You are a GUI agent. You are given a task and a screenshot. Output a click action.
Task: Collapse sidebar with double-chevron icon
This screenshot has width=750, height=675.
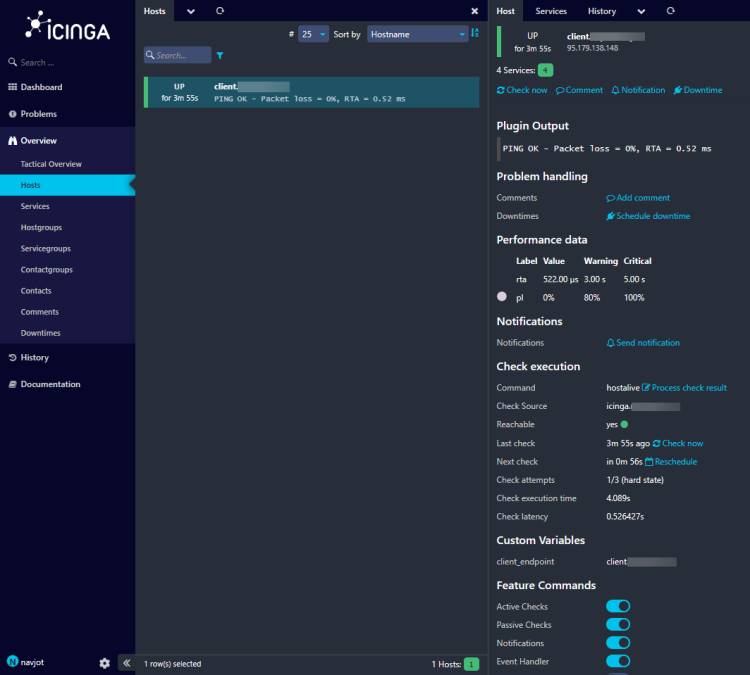click(126, 663)
